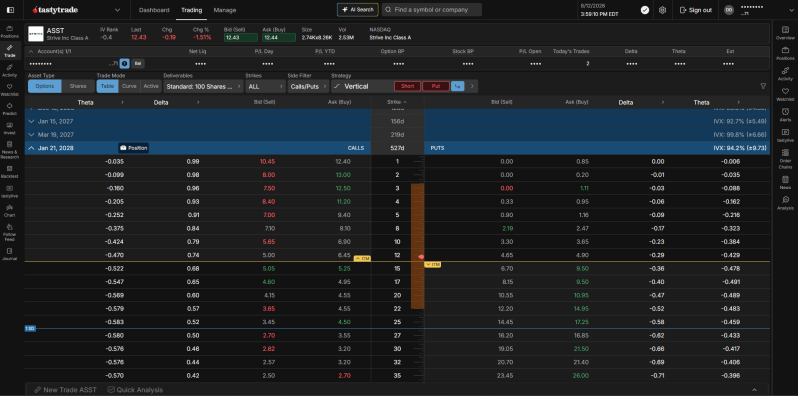798x396 pixels.
Task: Click the red price marker on strike ruler
Action: [x=421, y=257]
